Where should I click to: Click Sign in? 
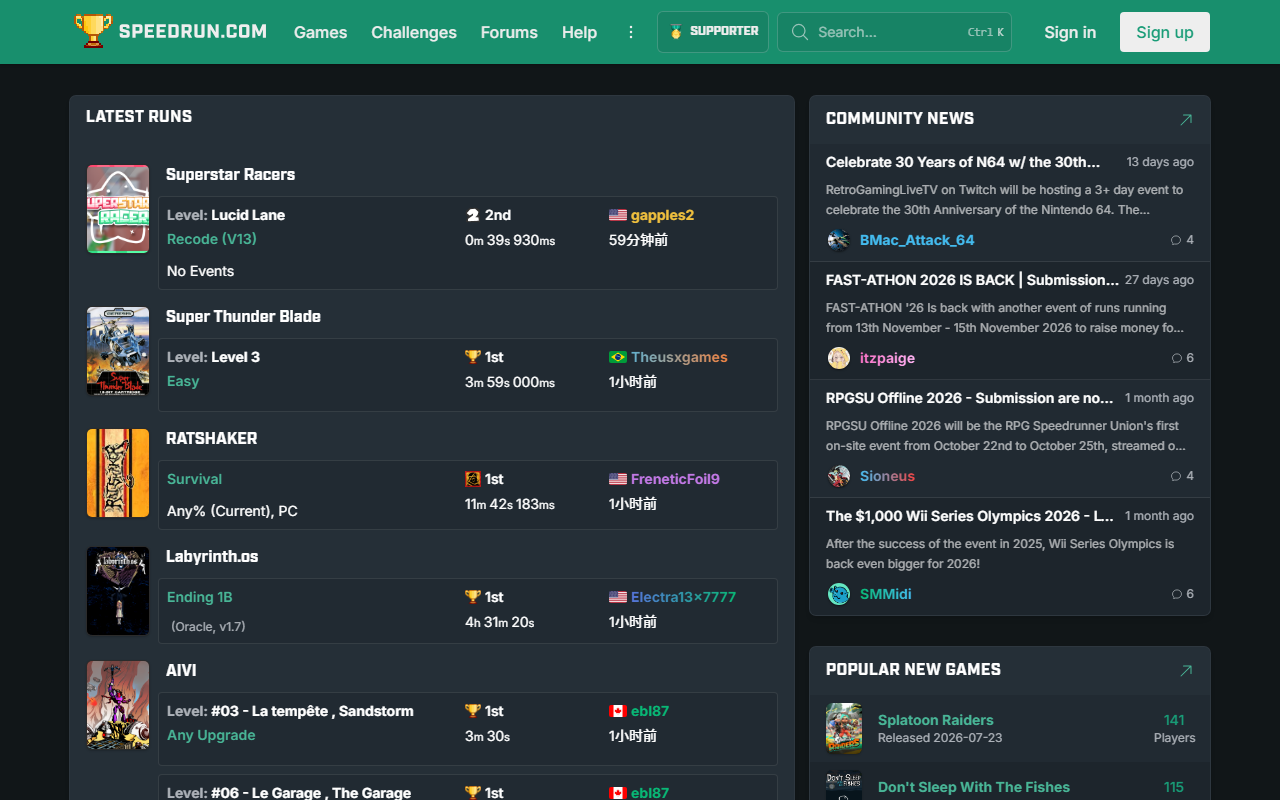(x=1070, y=32)
